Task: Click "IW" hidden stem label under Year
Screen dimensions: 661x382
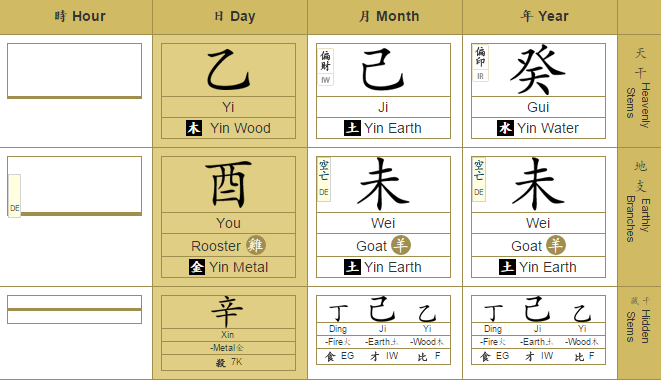Action: [x=547, y=356]
